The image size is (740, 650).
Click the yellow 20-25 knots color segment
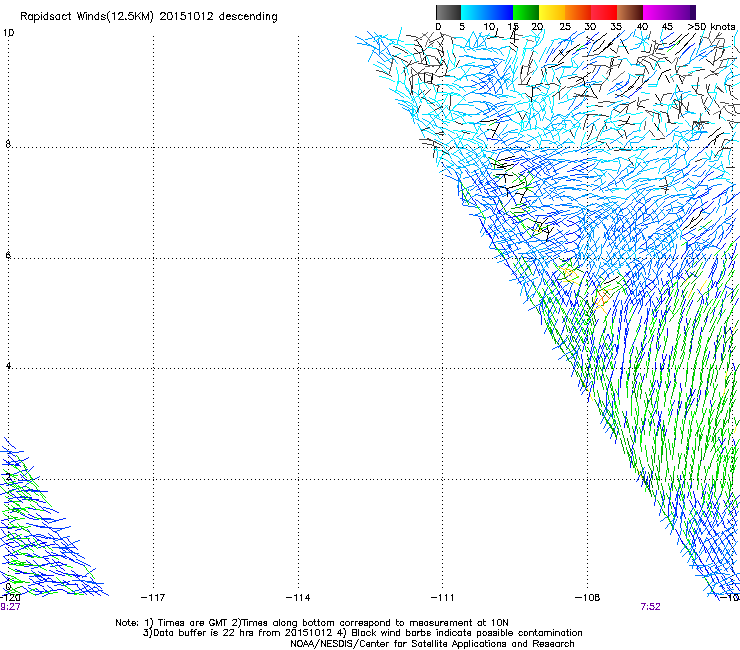coord(552,12)
